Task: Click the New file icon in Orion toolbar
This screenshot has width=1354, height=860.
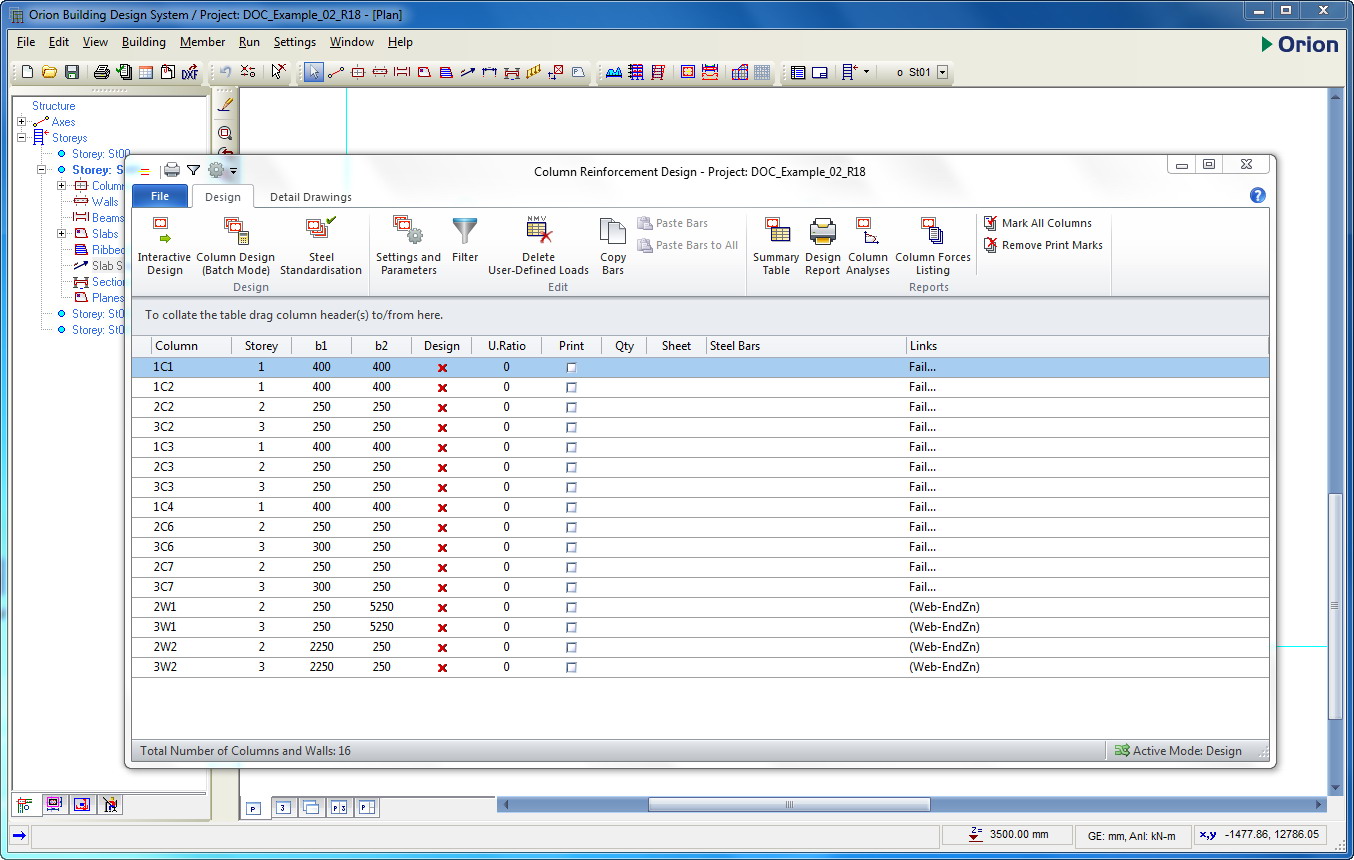Action: pos(27,72)
